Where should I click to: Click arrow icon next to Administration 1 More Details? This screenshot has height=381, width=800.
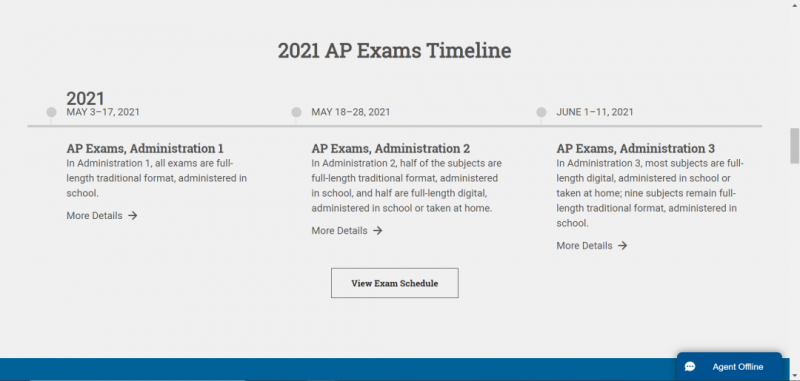[x=133, y=216]
